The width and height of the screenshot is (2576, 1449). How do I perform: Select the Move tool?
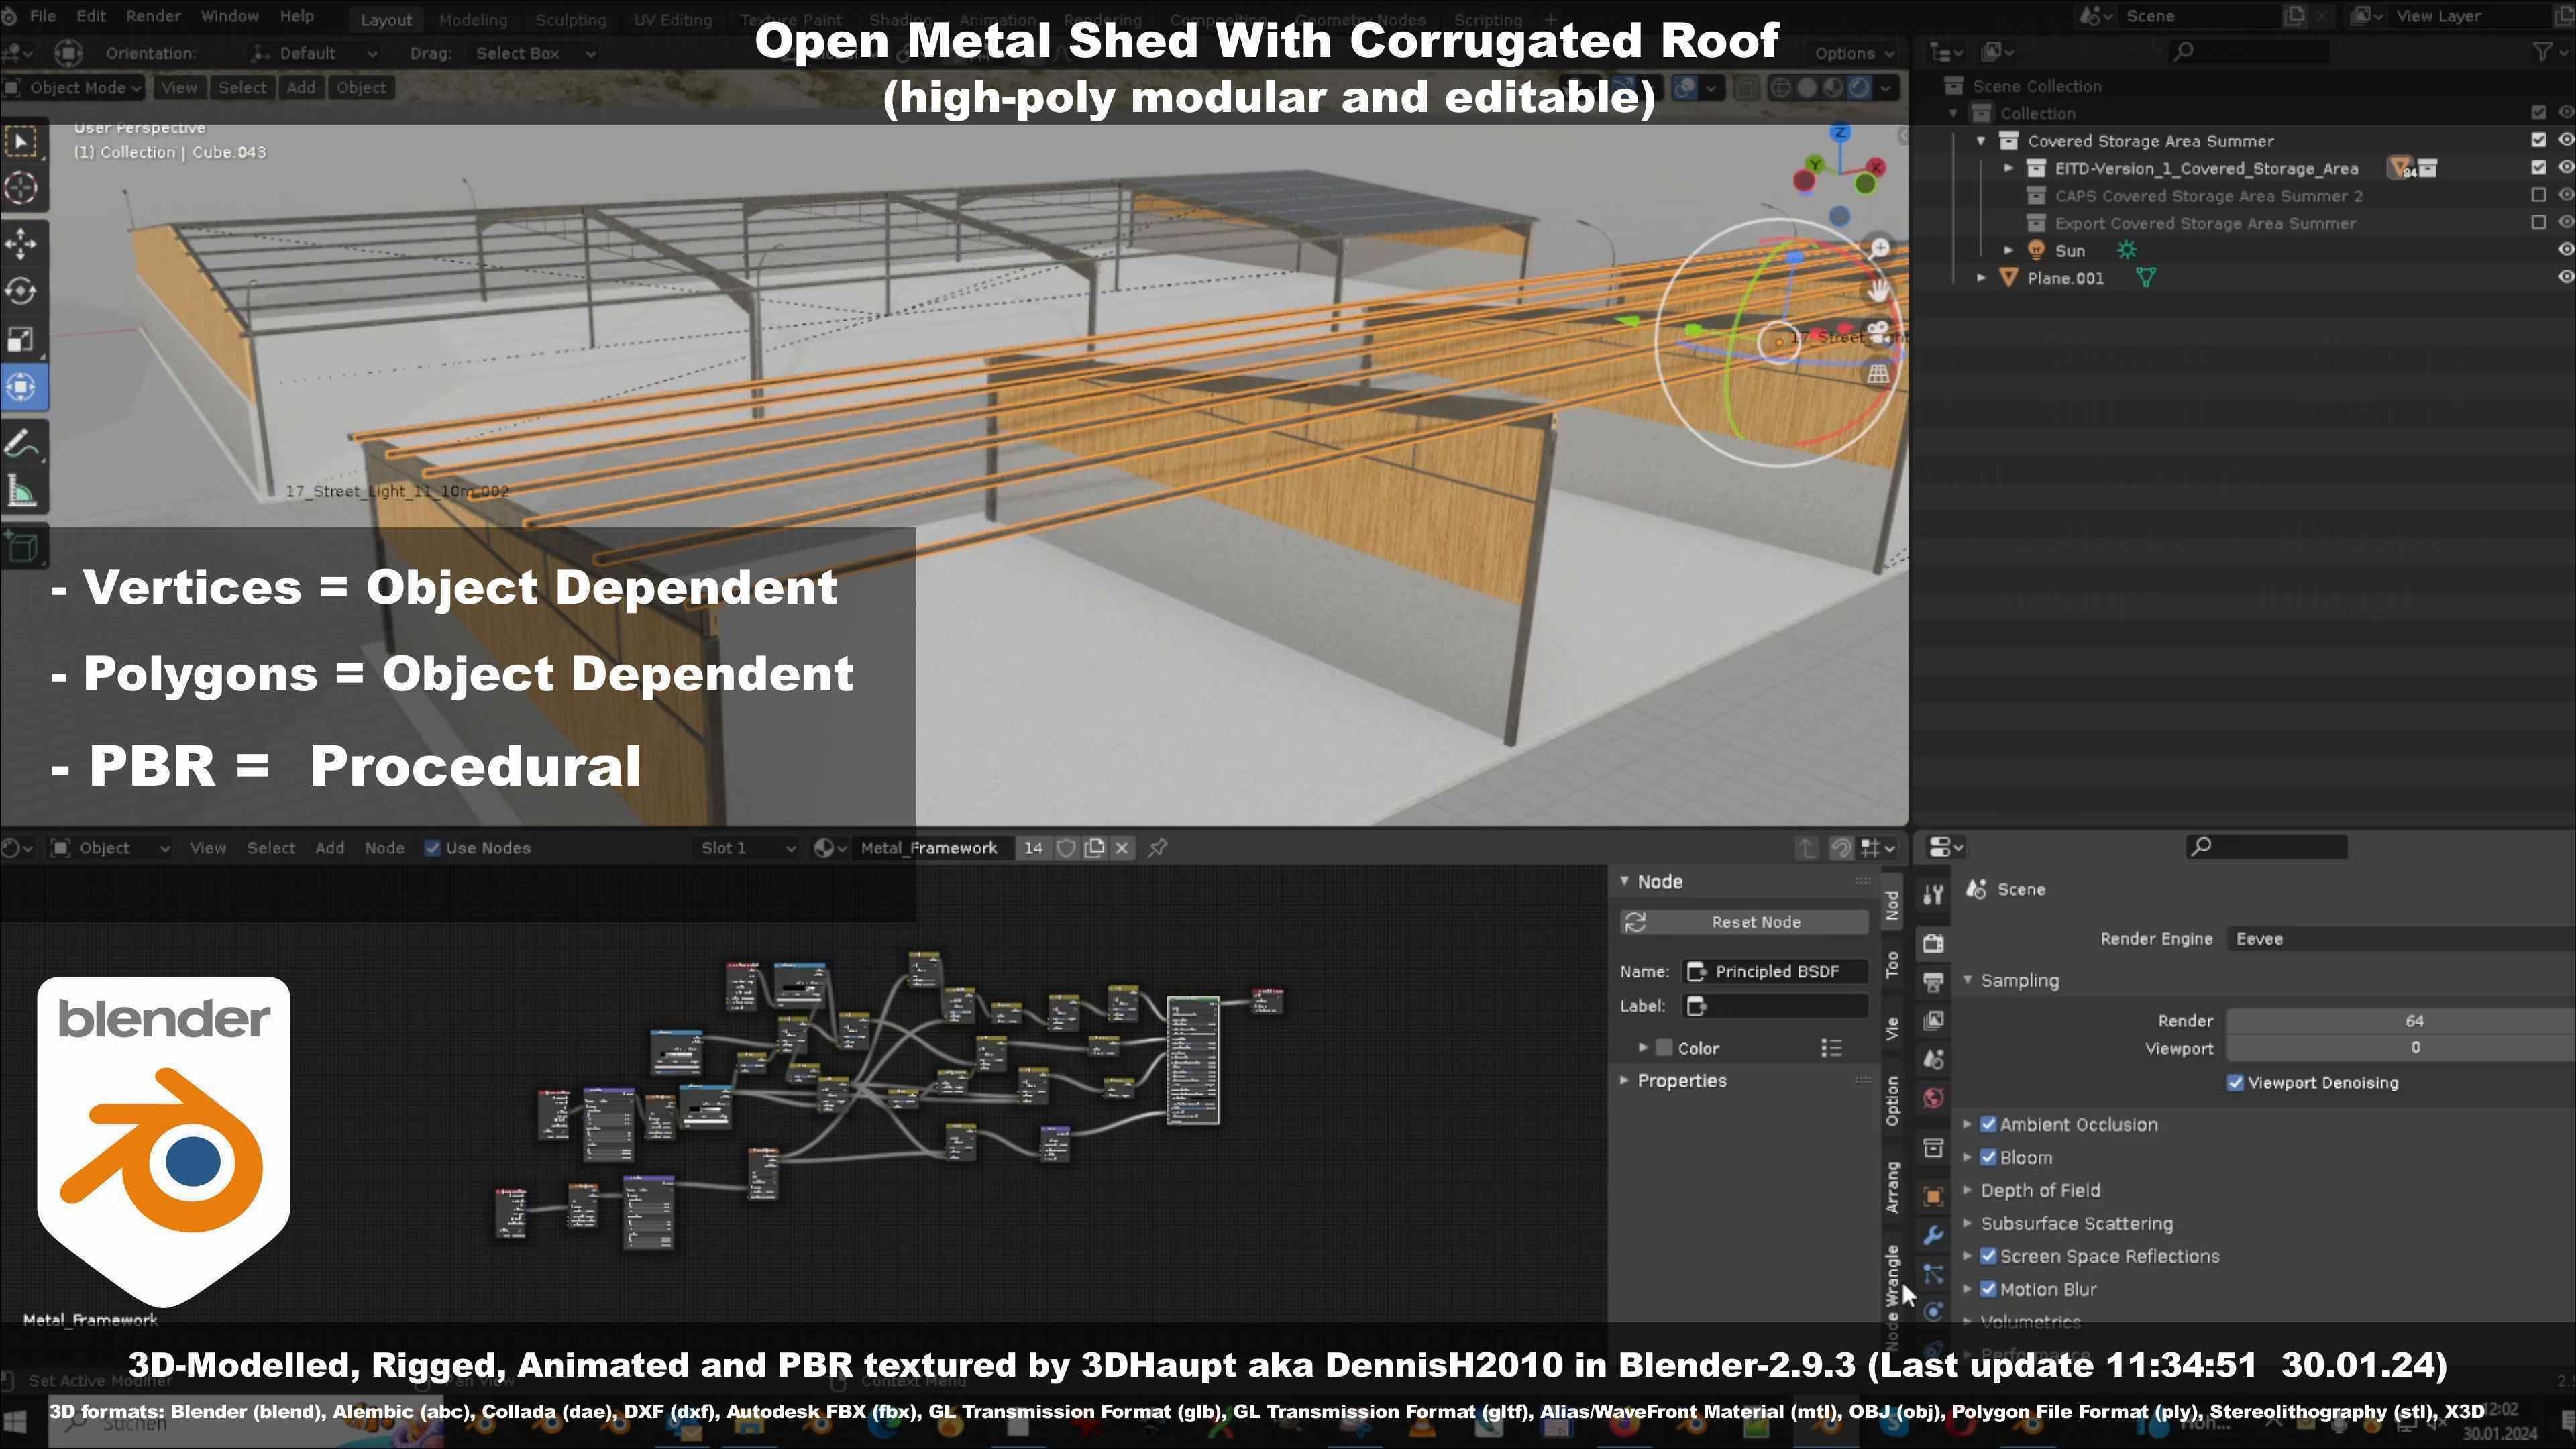22,243
